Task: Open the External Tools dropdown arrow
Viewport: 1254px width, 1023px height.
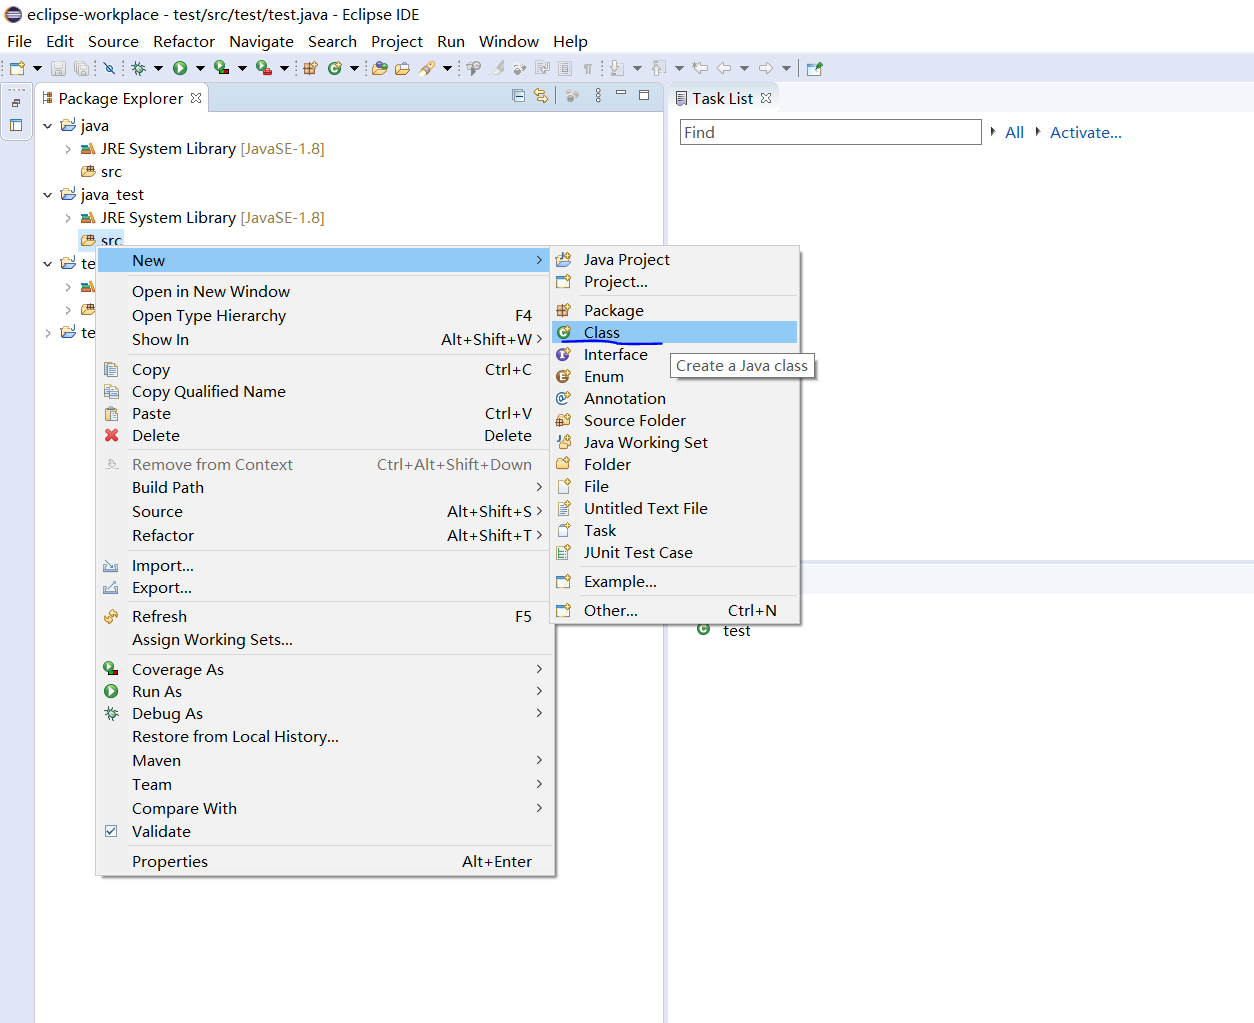Action: point(284,68)
